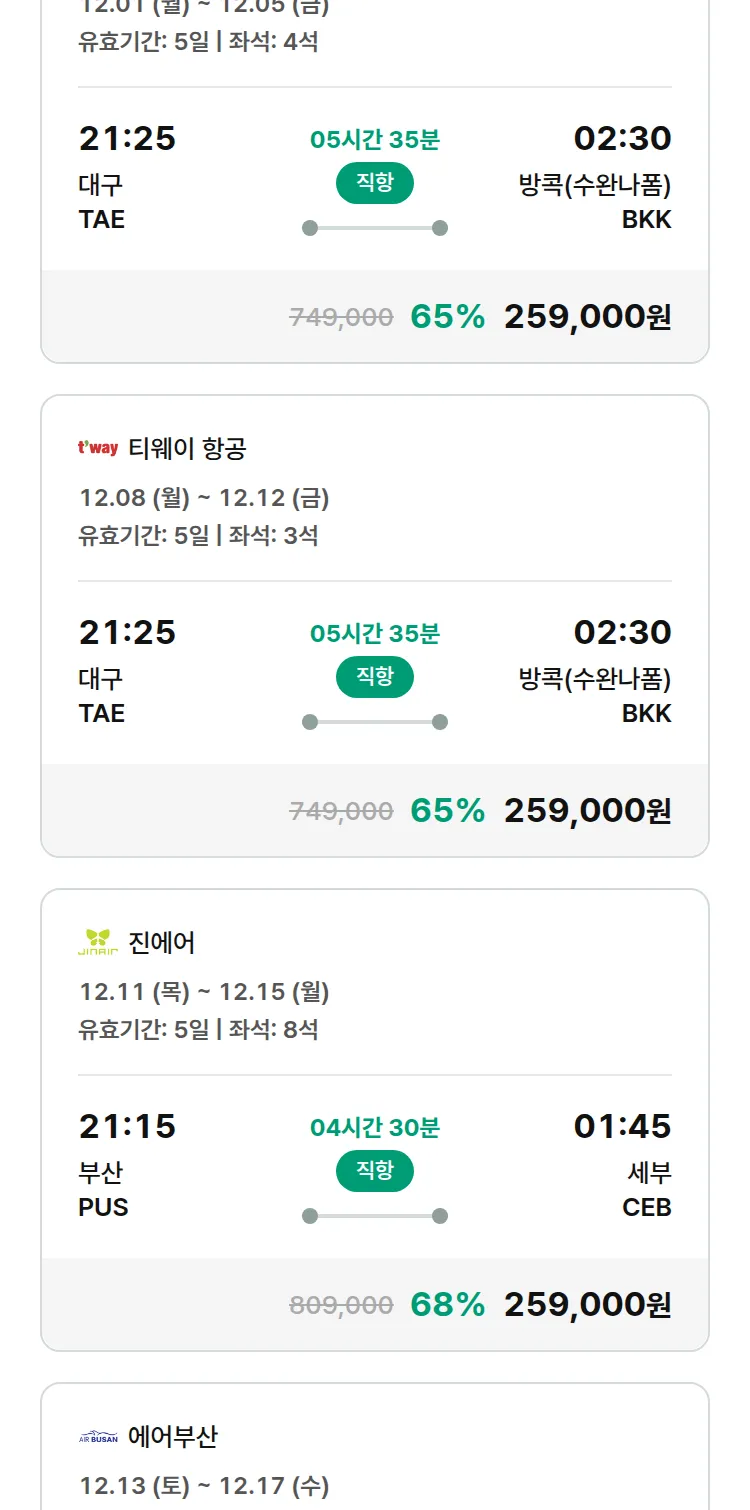Select the 12.11 (목) ~ 12.15 (월) date range
This screenshot has height=1510, width=750.
204,992
